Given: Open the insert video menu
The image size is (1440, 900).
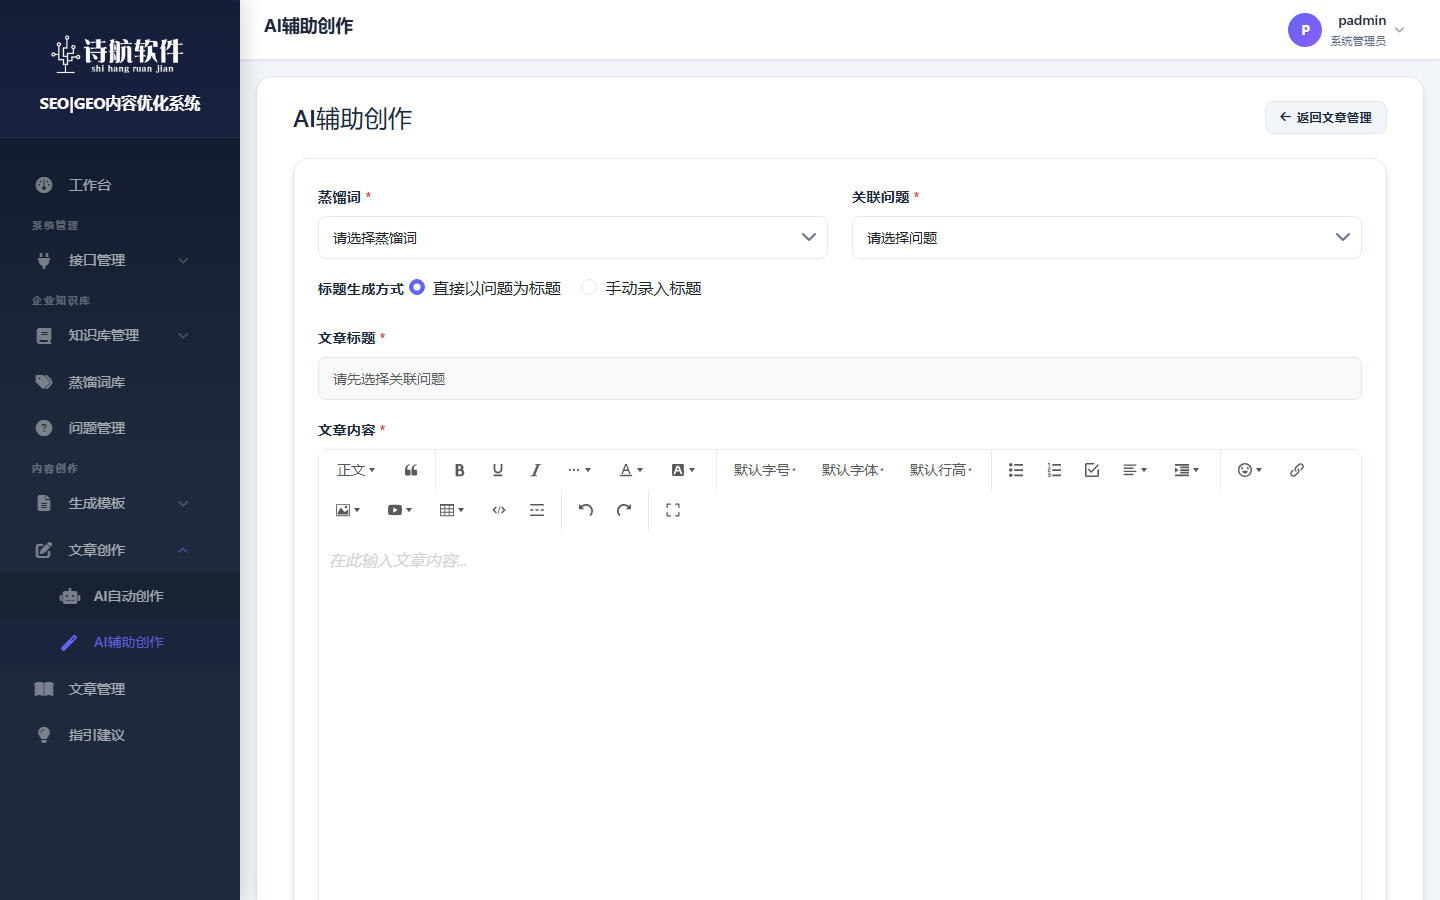Looking at the screenshot, I should pos(399,510).
